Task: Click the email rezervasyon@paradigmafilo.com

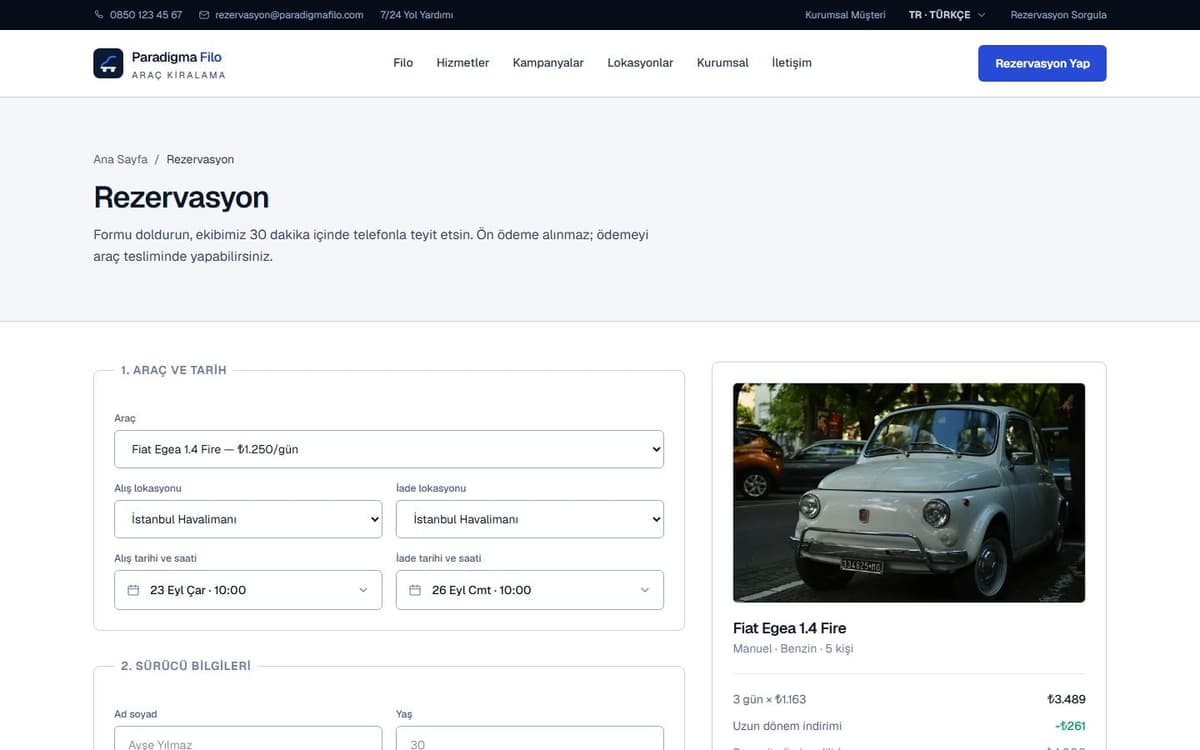Action: (x=289, y=15)
